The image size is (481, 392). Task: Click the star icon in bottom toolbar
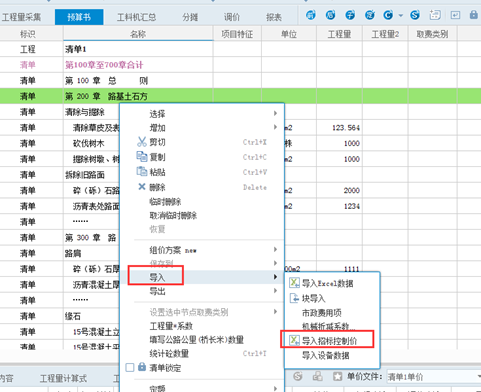click(x=337, y=377)
